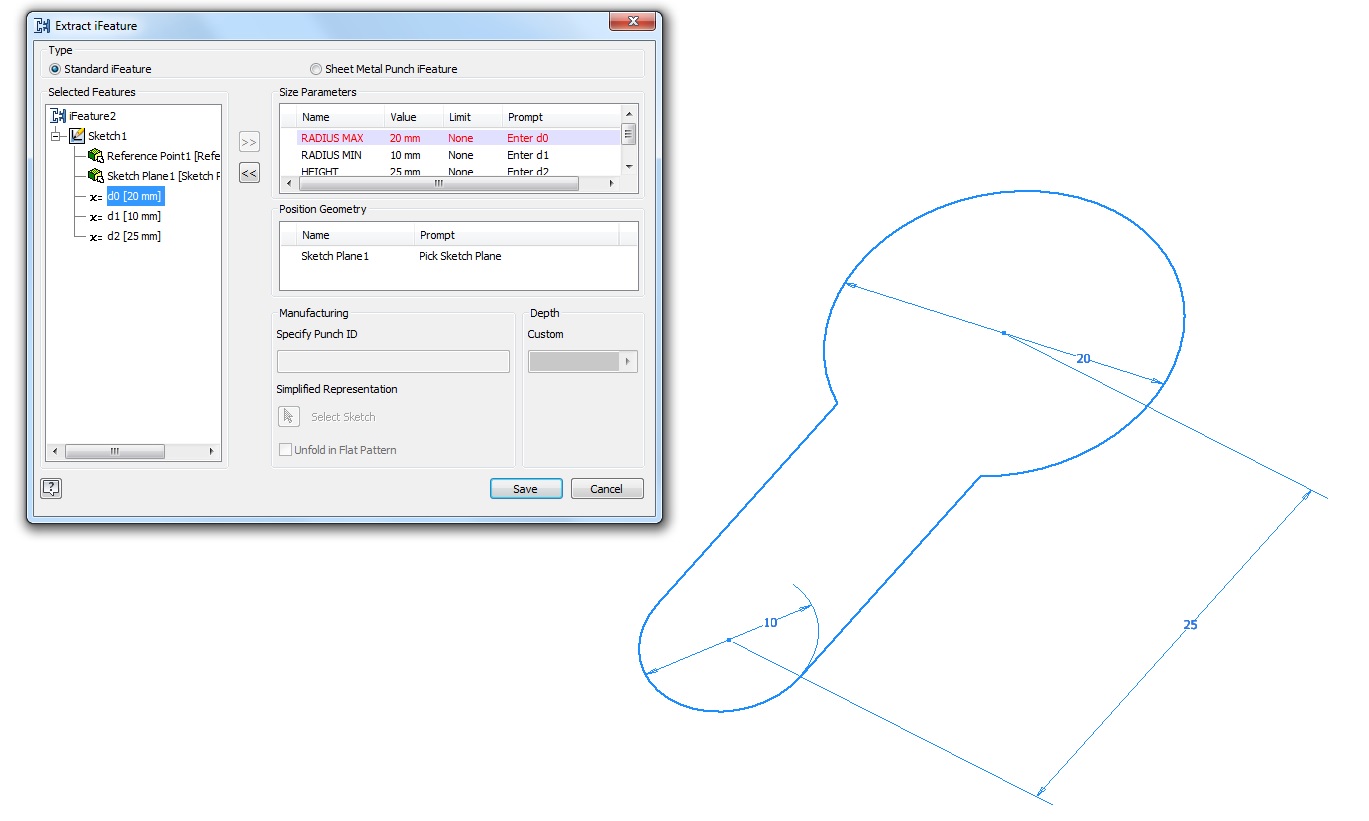Screen dimensions: 1369x821
Task: Select the Sheet Metal Punch iFeature option
Action: [x=316, y=69]
